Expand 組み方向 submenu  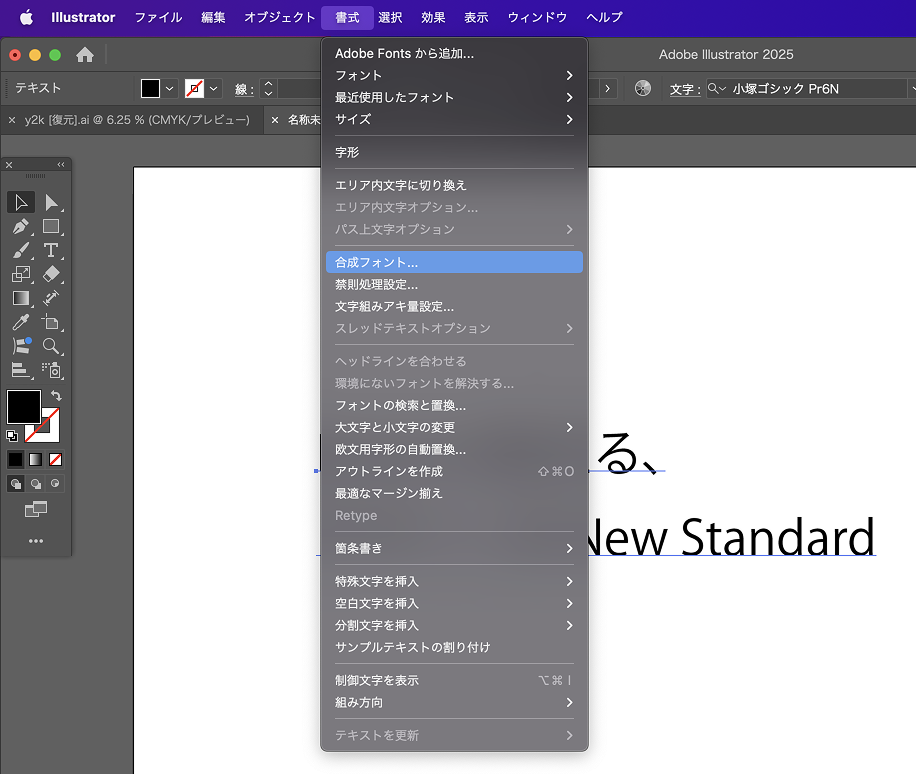click(x=454, y=703)
